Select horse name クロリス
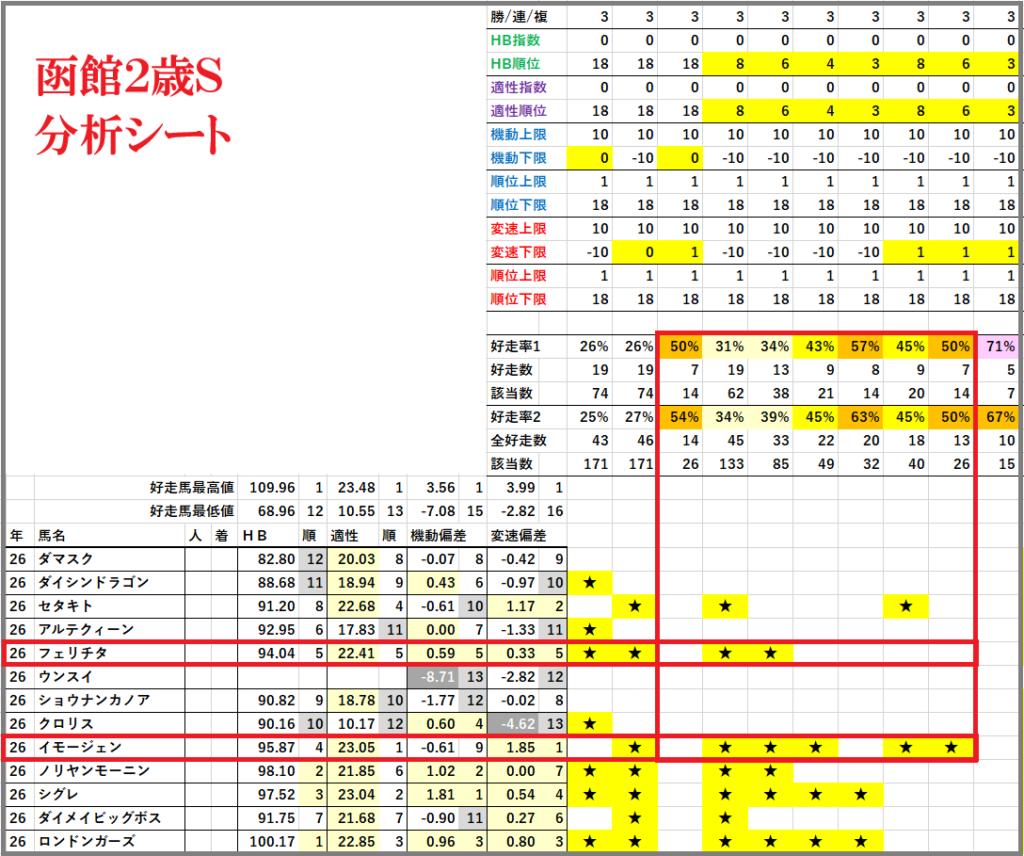 (65, 723)
